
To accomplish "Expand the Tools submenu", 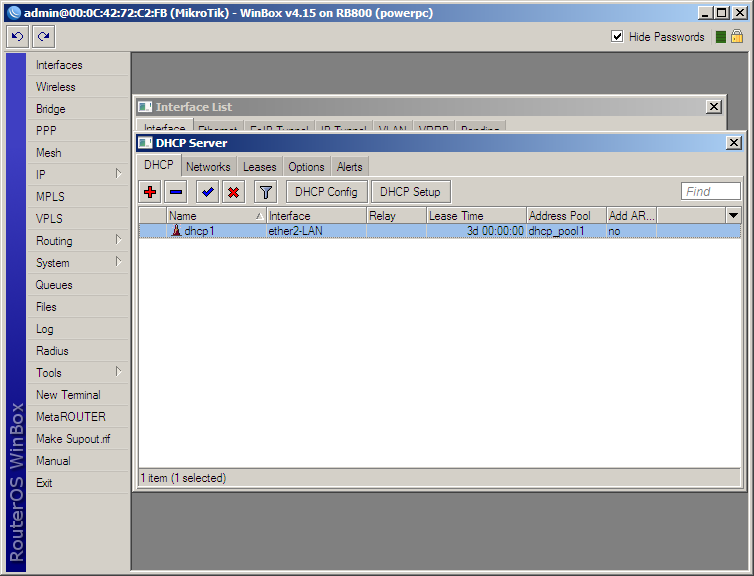I will tap(119, 371).
